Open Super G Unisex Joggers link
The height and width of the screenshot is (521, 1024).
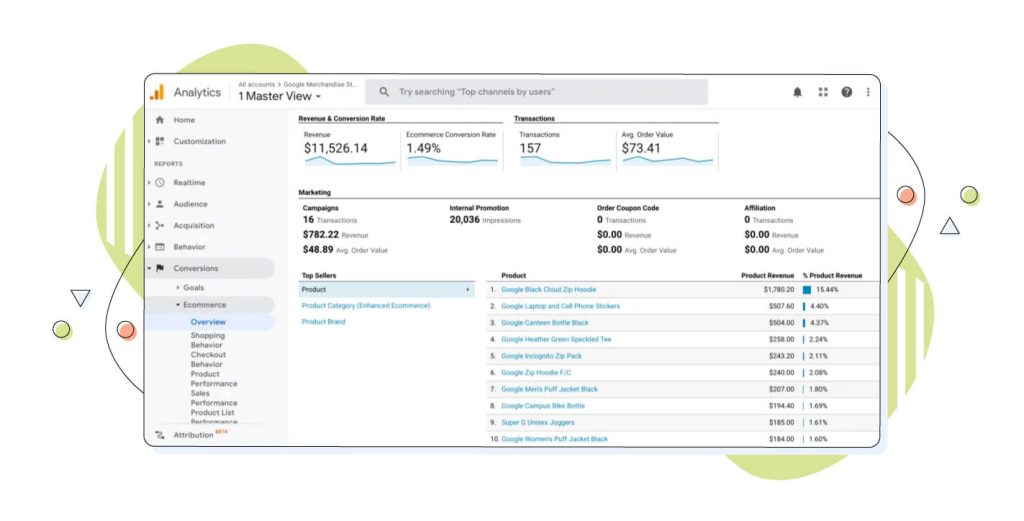click(538, 422)
